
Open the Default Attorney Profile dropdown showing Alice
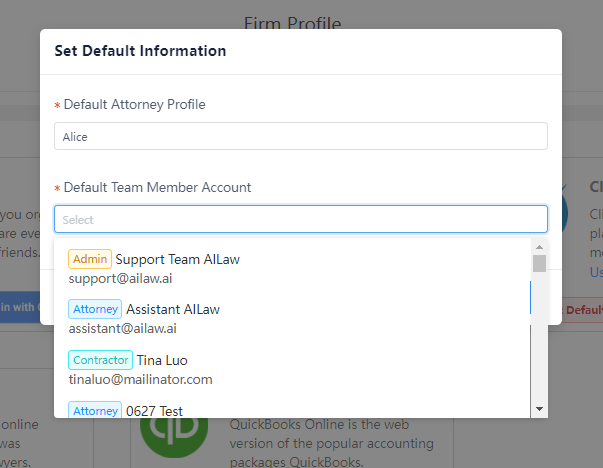pos(301,136)
